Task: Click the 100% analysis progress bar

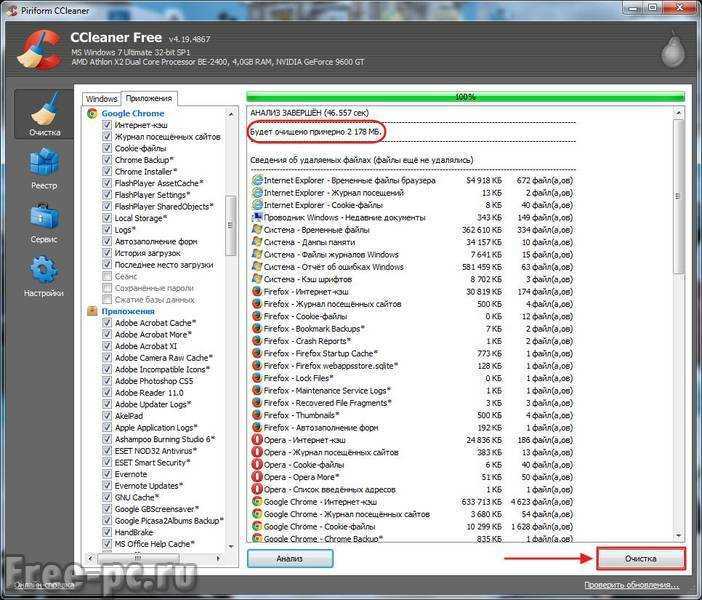Action: pos(465,97)
